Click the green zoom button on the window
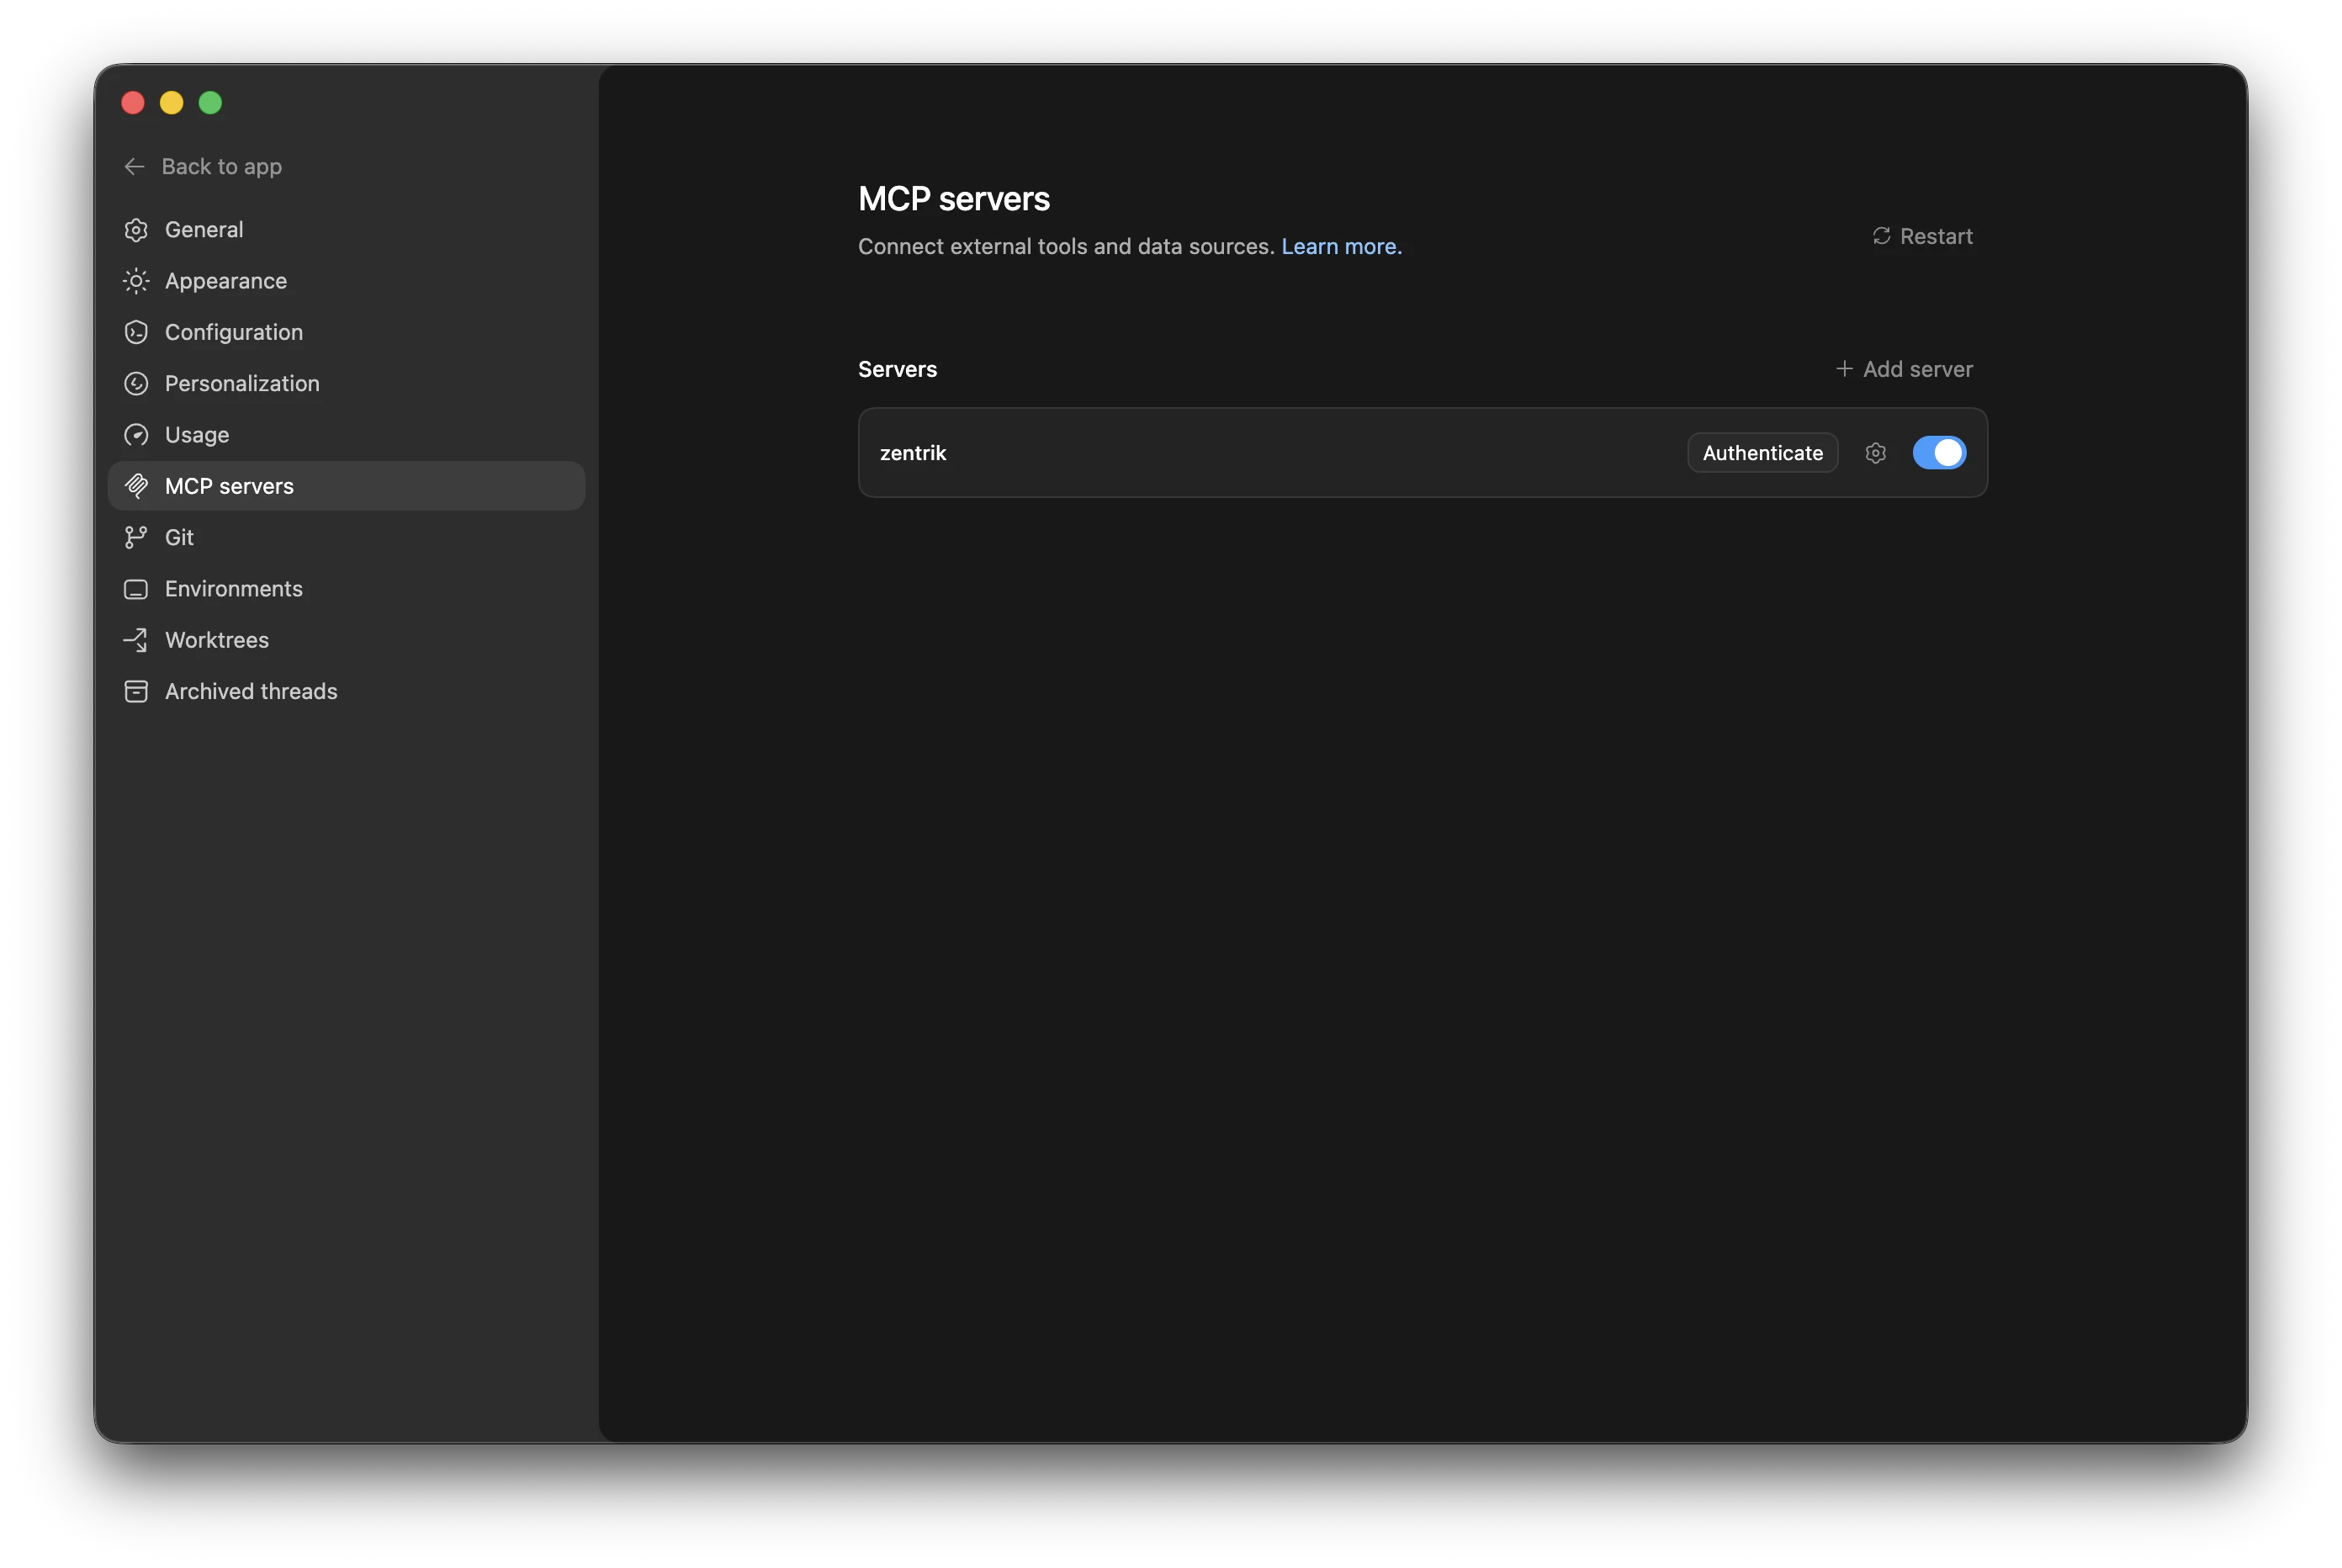The image size is (2342, 1568). point(209,102)
